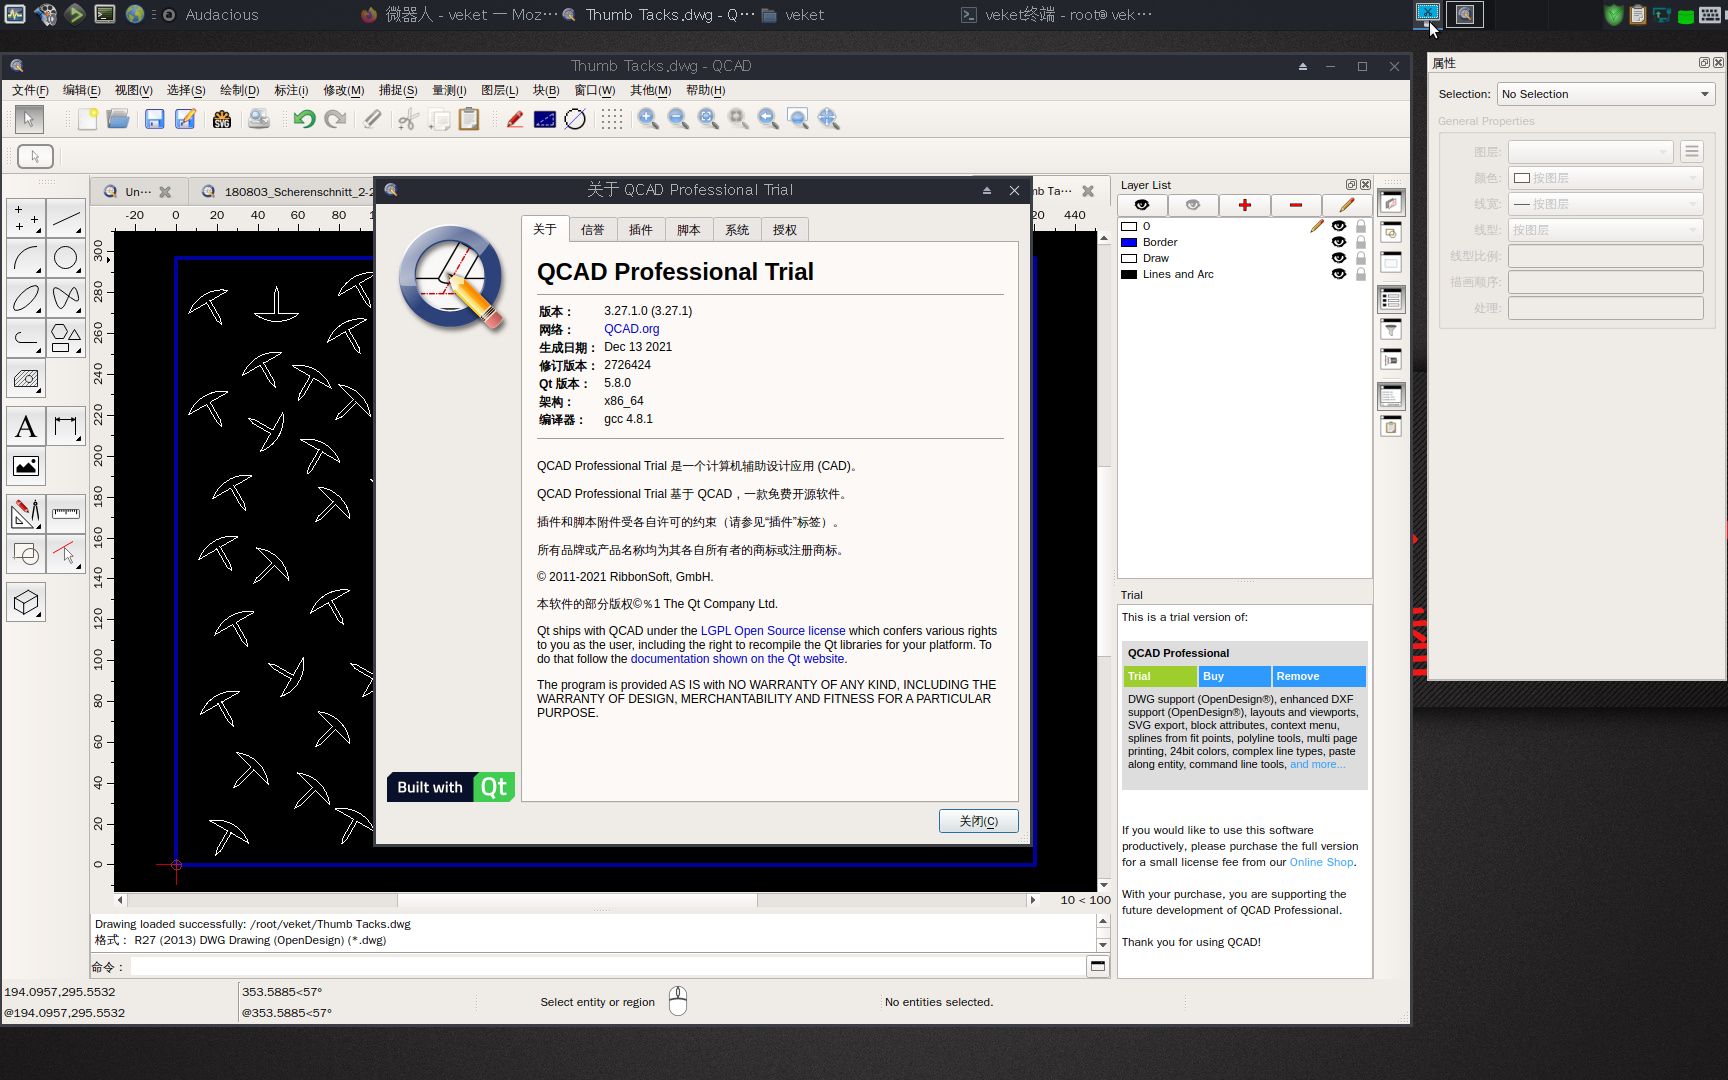The width and height of the screenshot is (1728, 1080).
Task: Click the Zoom Out magnifier
Action: [678, 119]
